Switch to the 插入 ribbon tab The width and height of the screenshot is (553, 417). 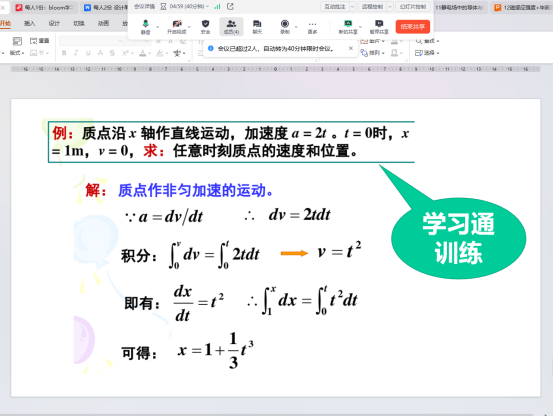pyautogui.click(x=30, y=23)
